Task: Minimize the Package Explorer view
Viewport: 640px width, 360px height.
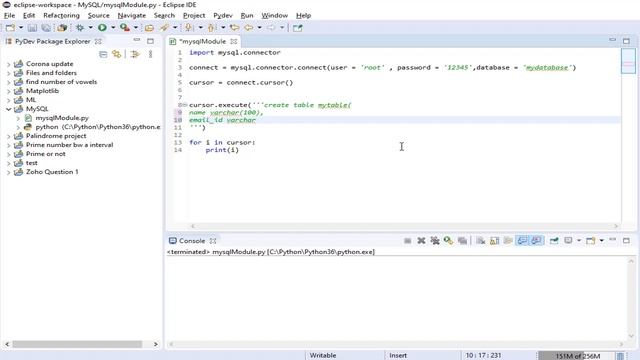Action: point(136,40)
